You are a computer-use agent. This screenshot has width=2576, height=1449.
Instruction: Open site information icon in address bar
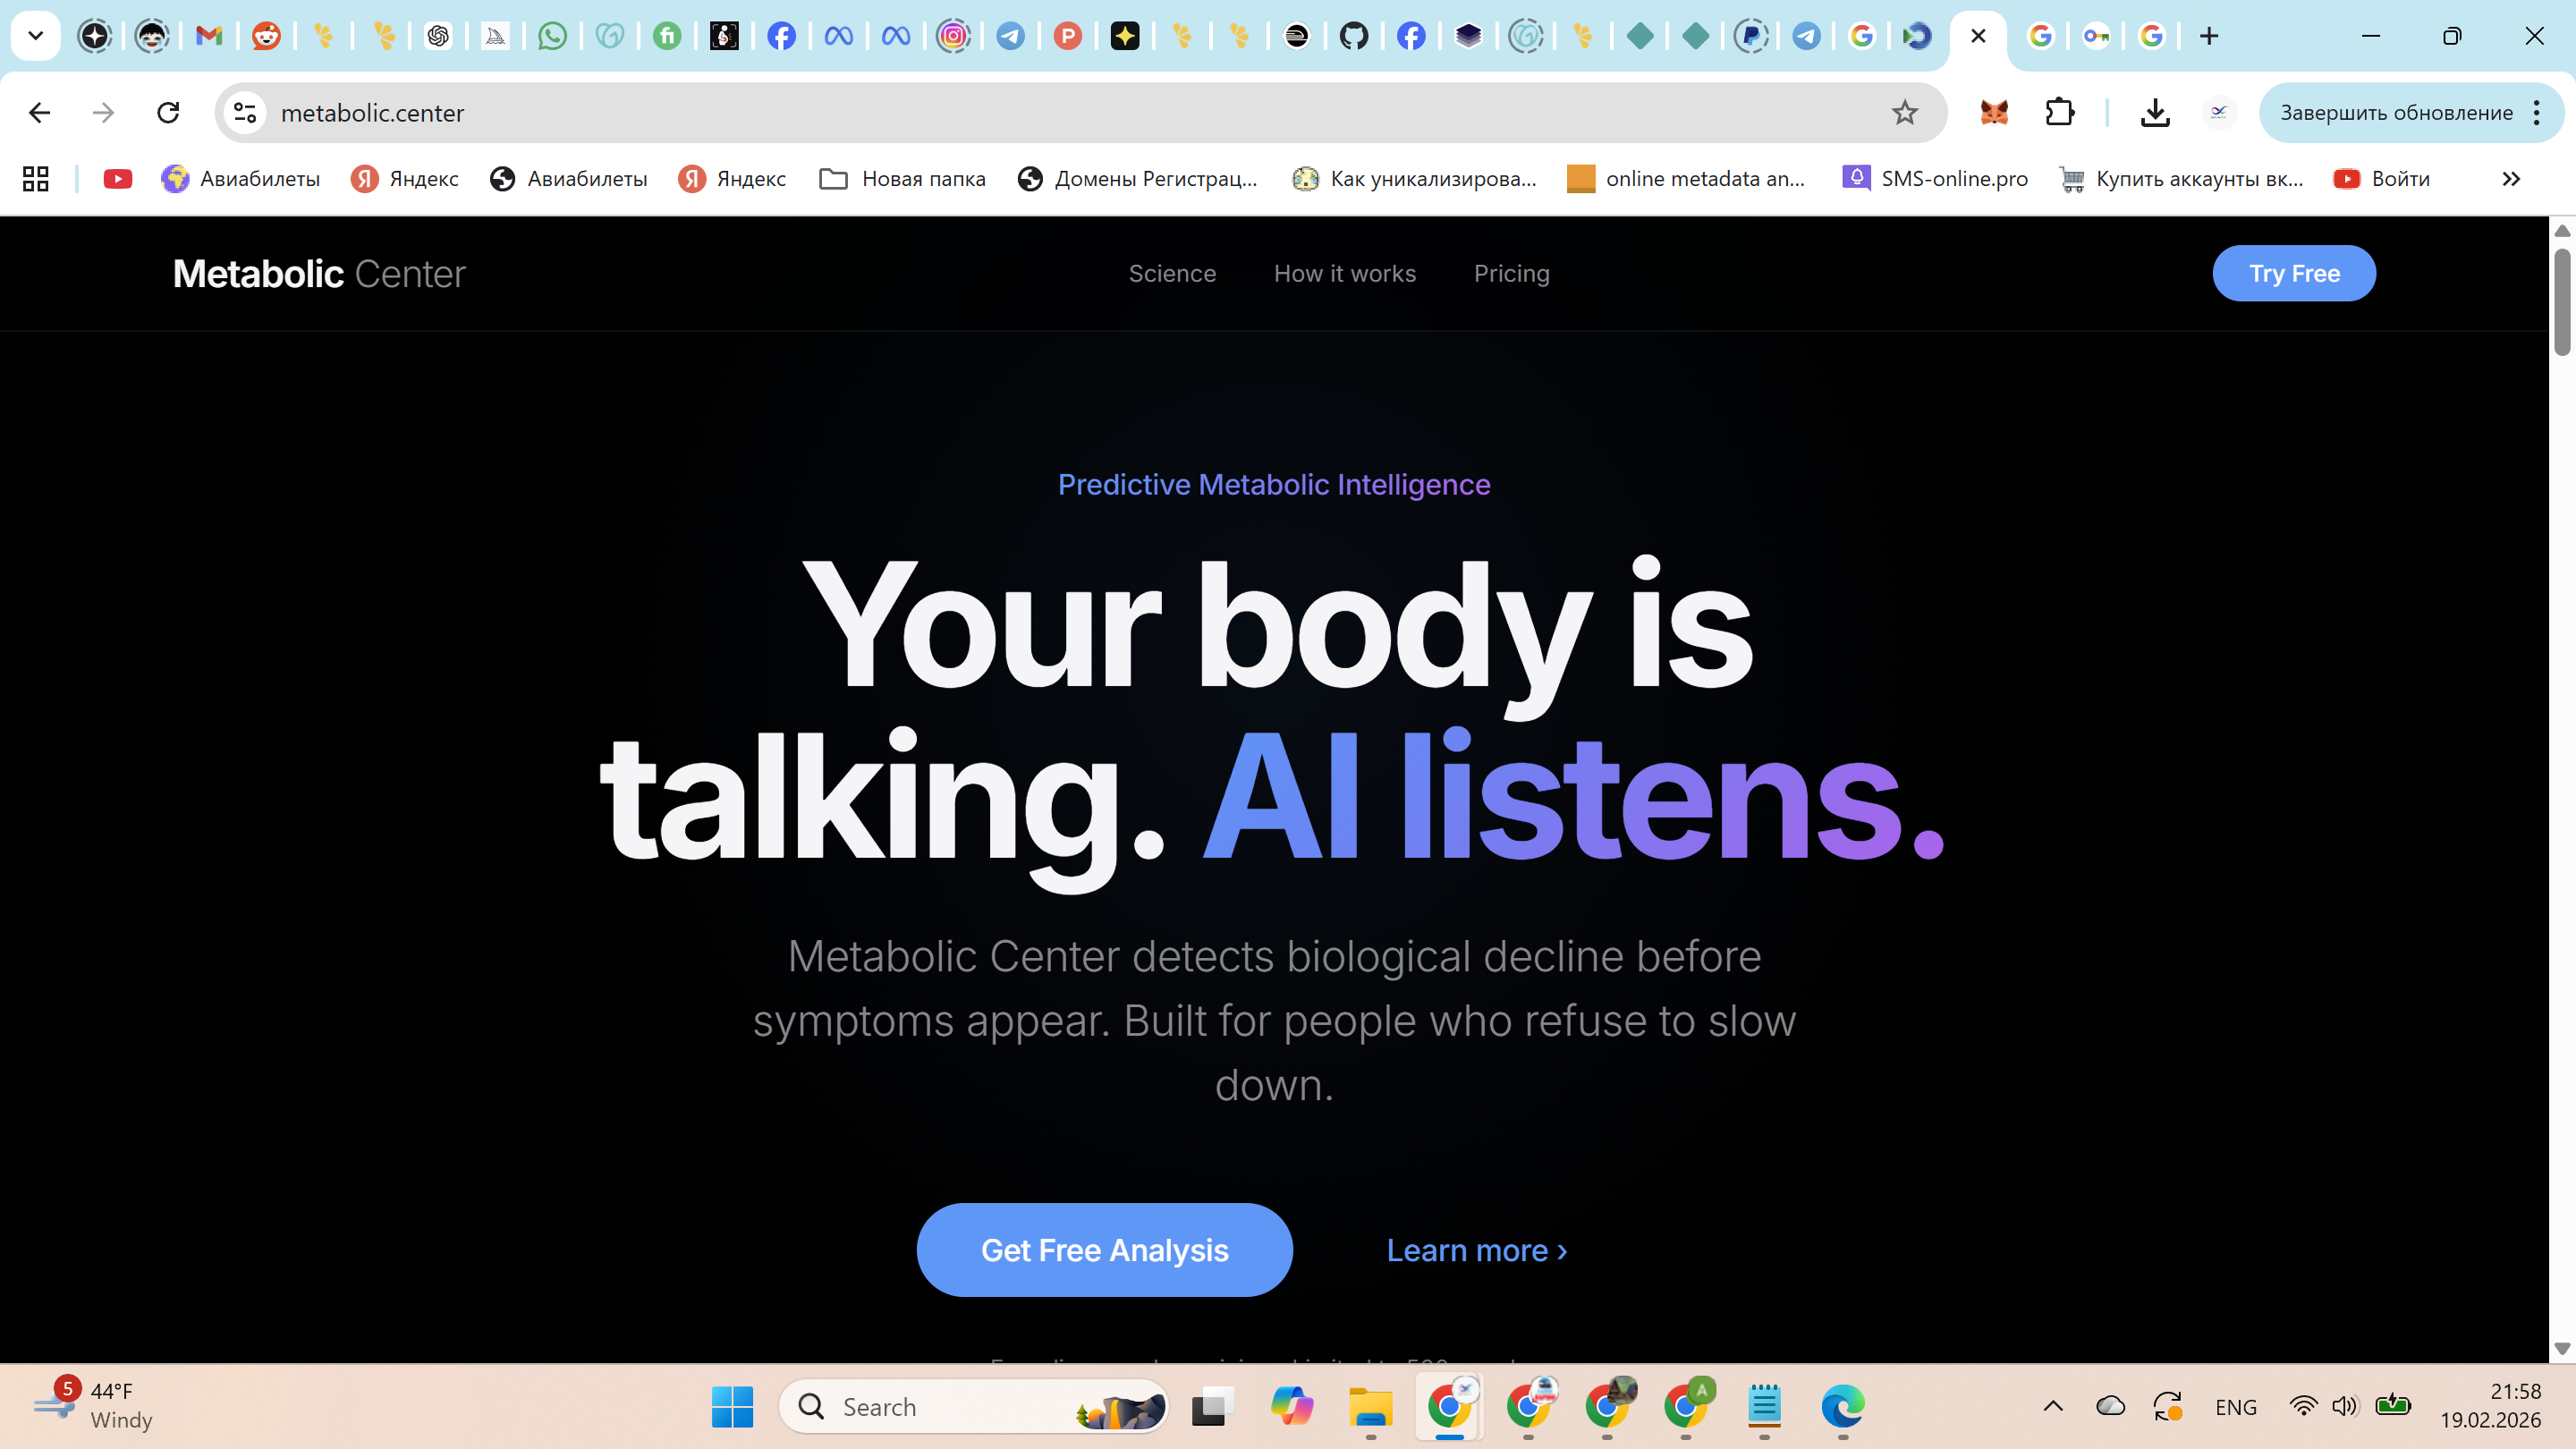(x=245, y=113)
